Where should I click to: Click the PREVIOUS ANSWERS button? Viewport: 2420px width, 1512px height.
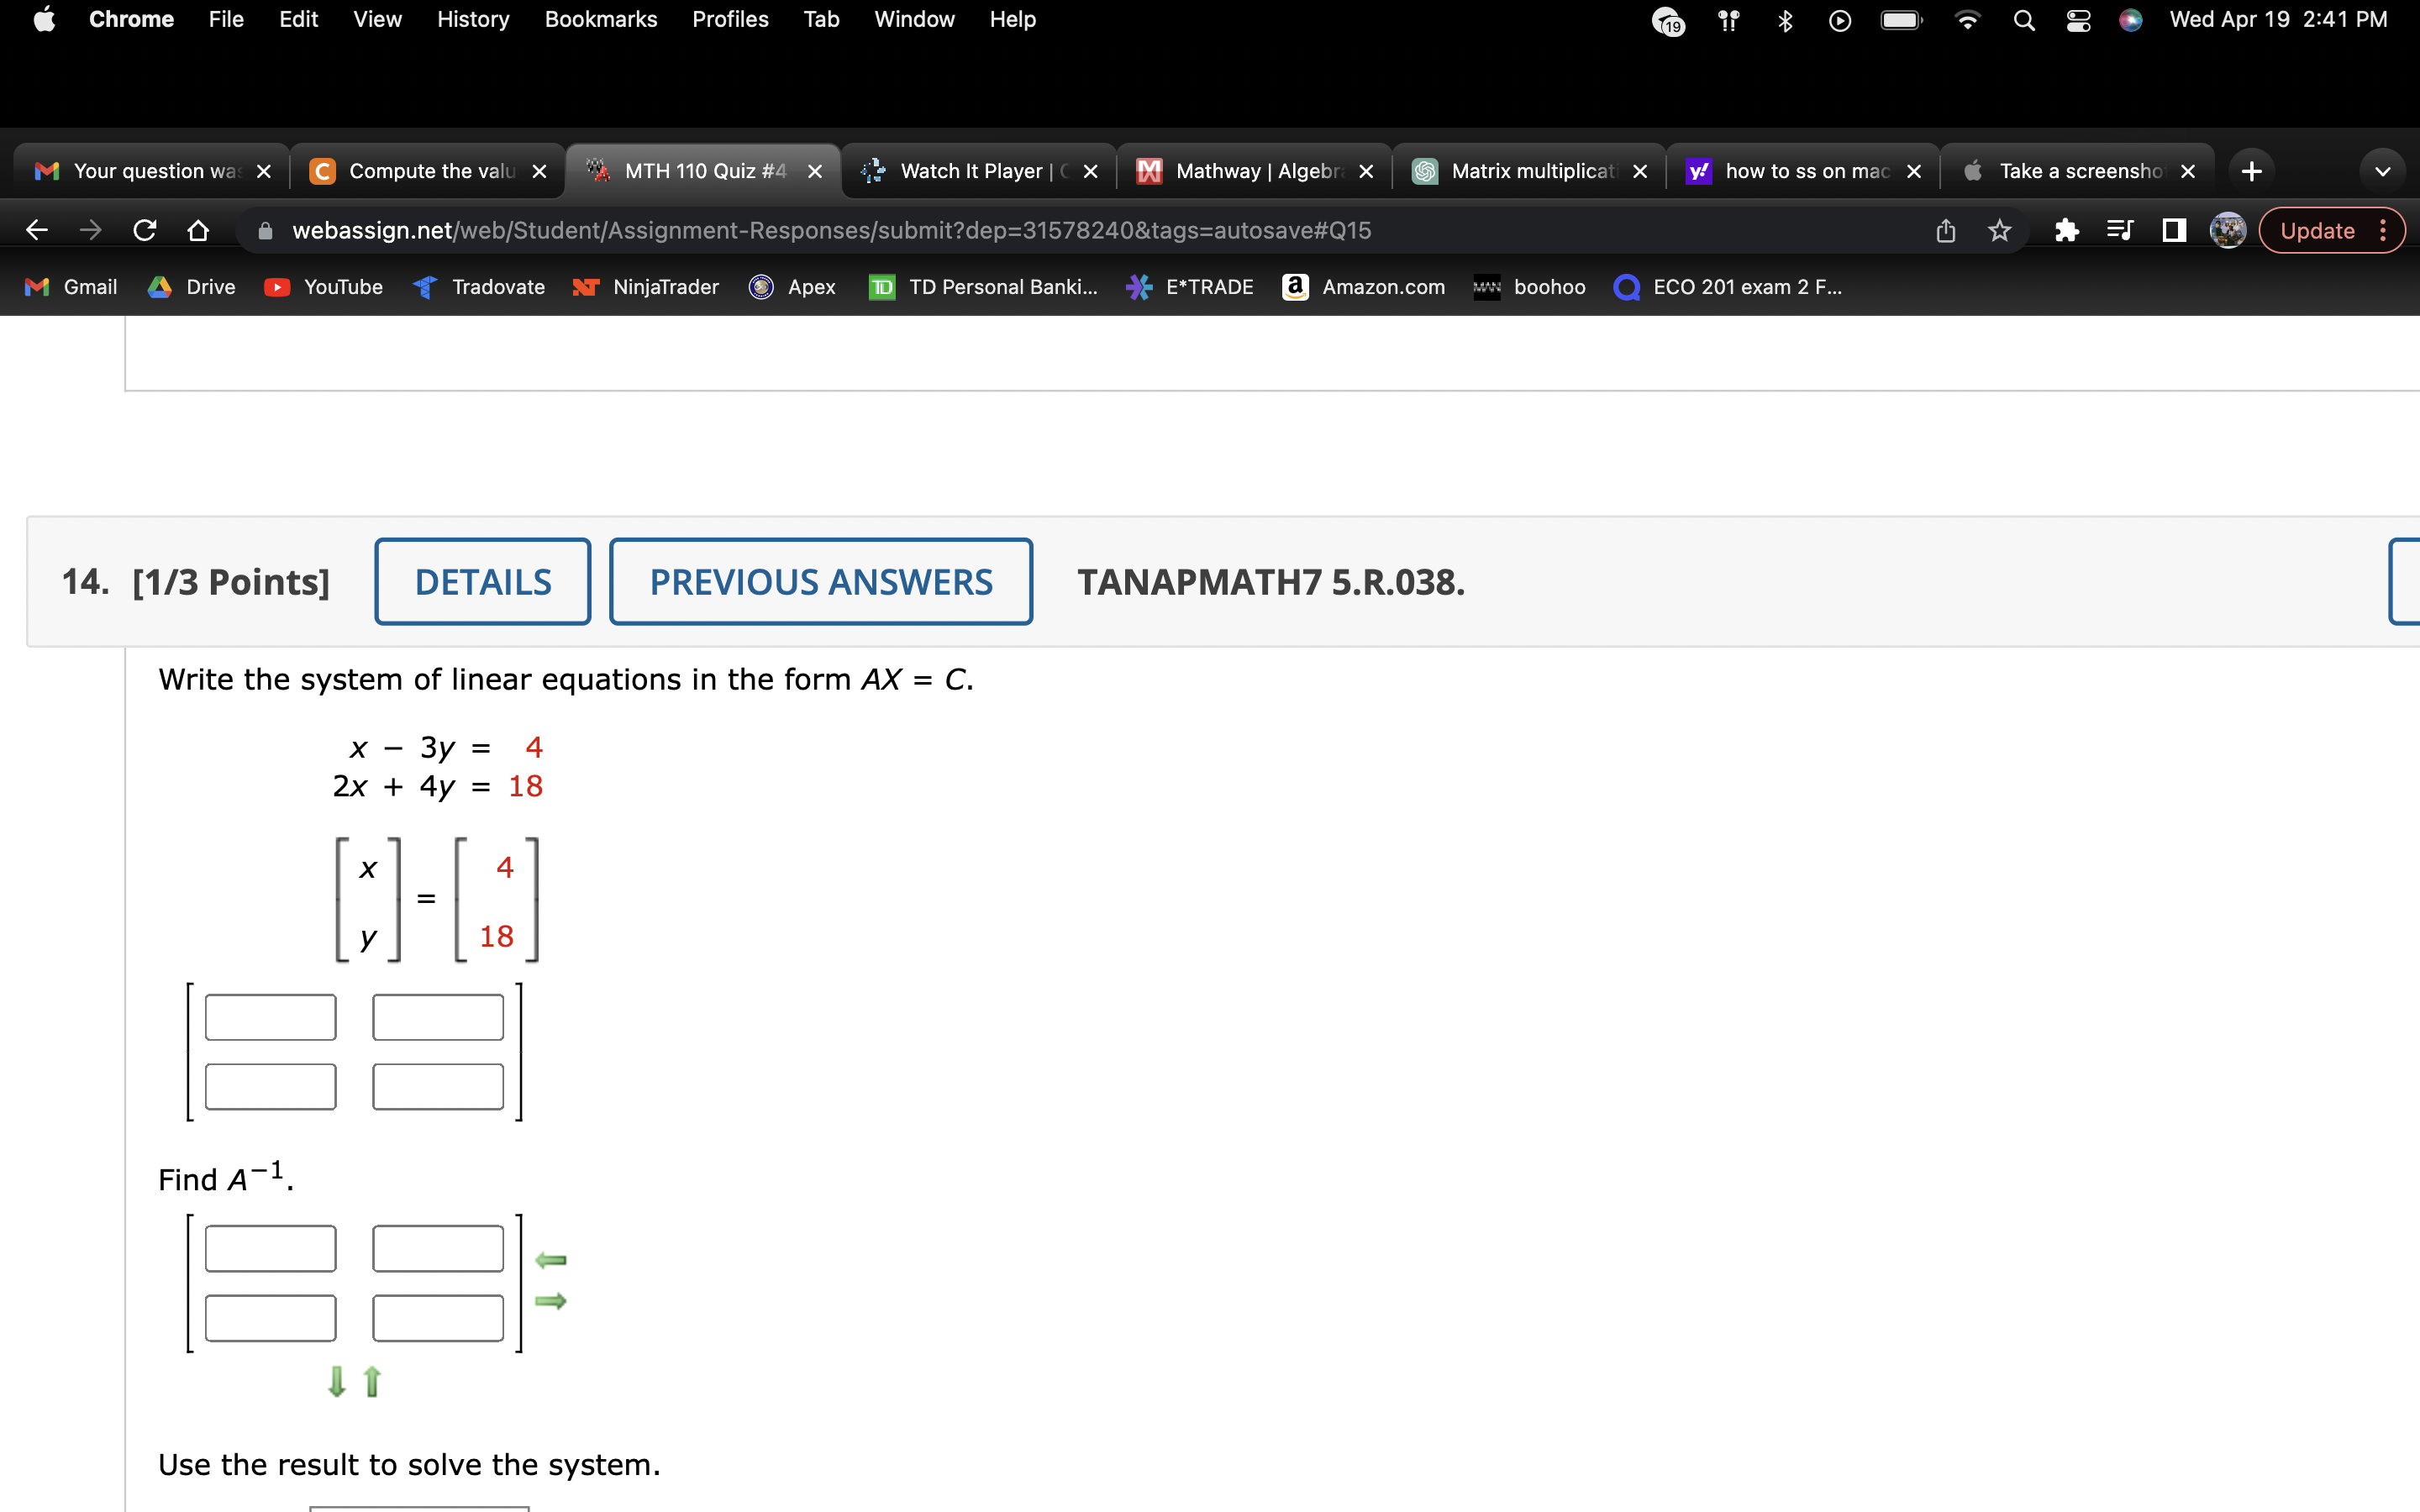[820, 581]
